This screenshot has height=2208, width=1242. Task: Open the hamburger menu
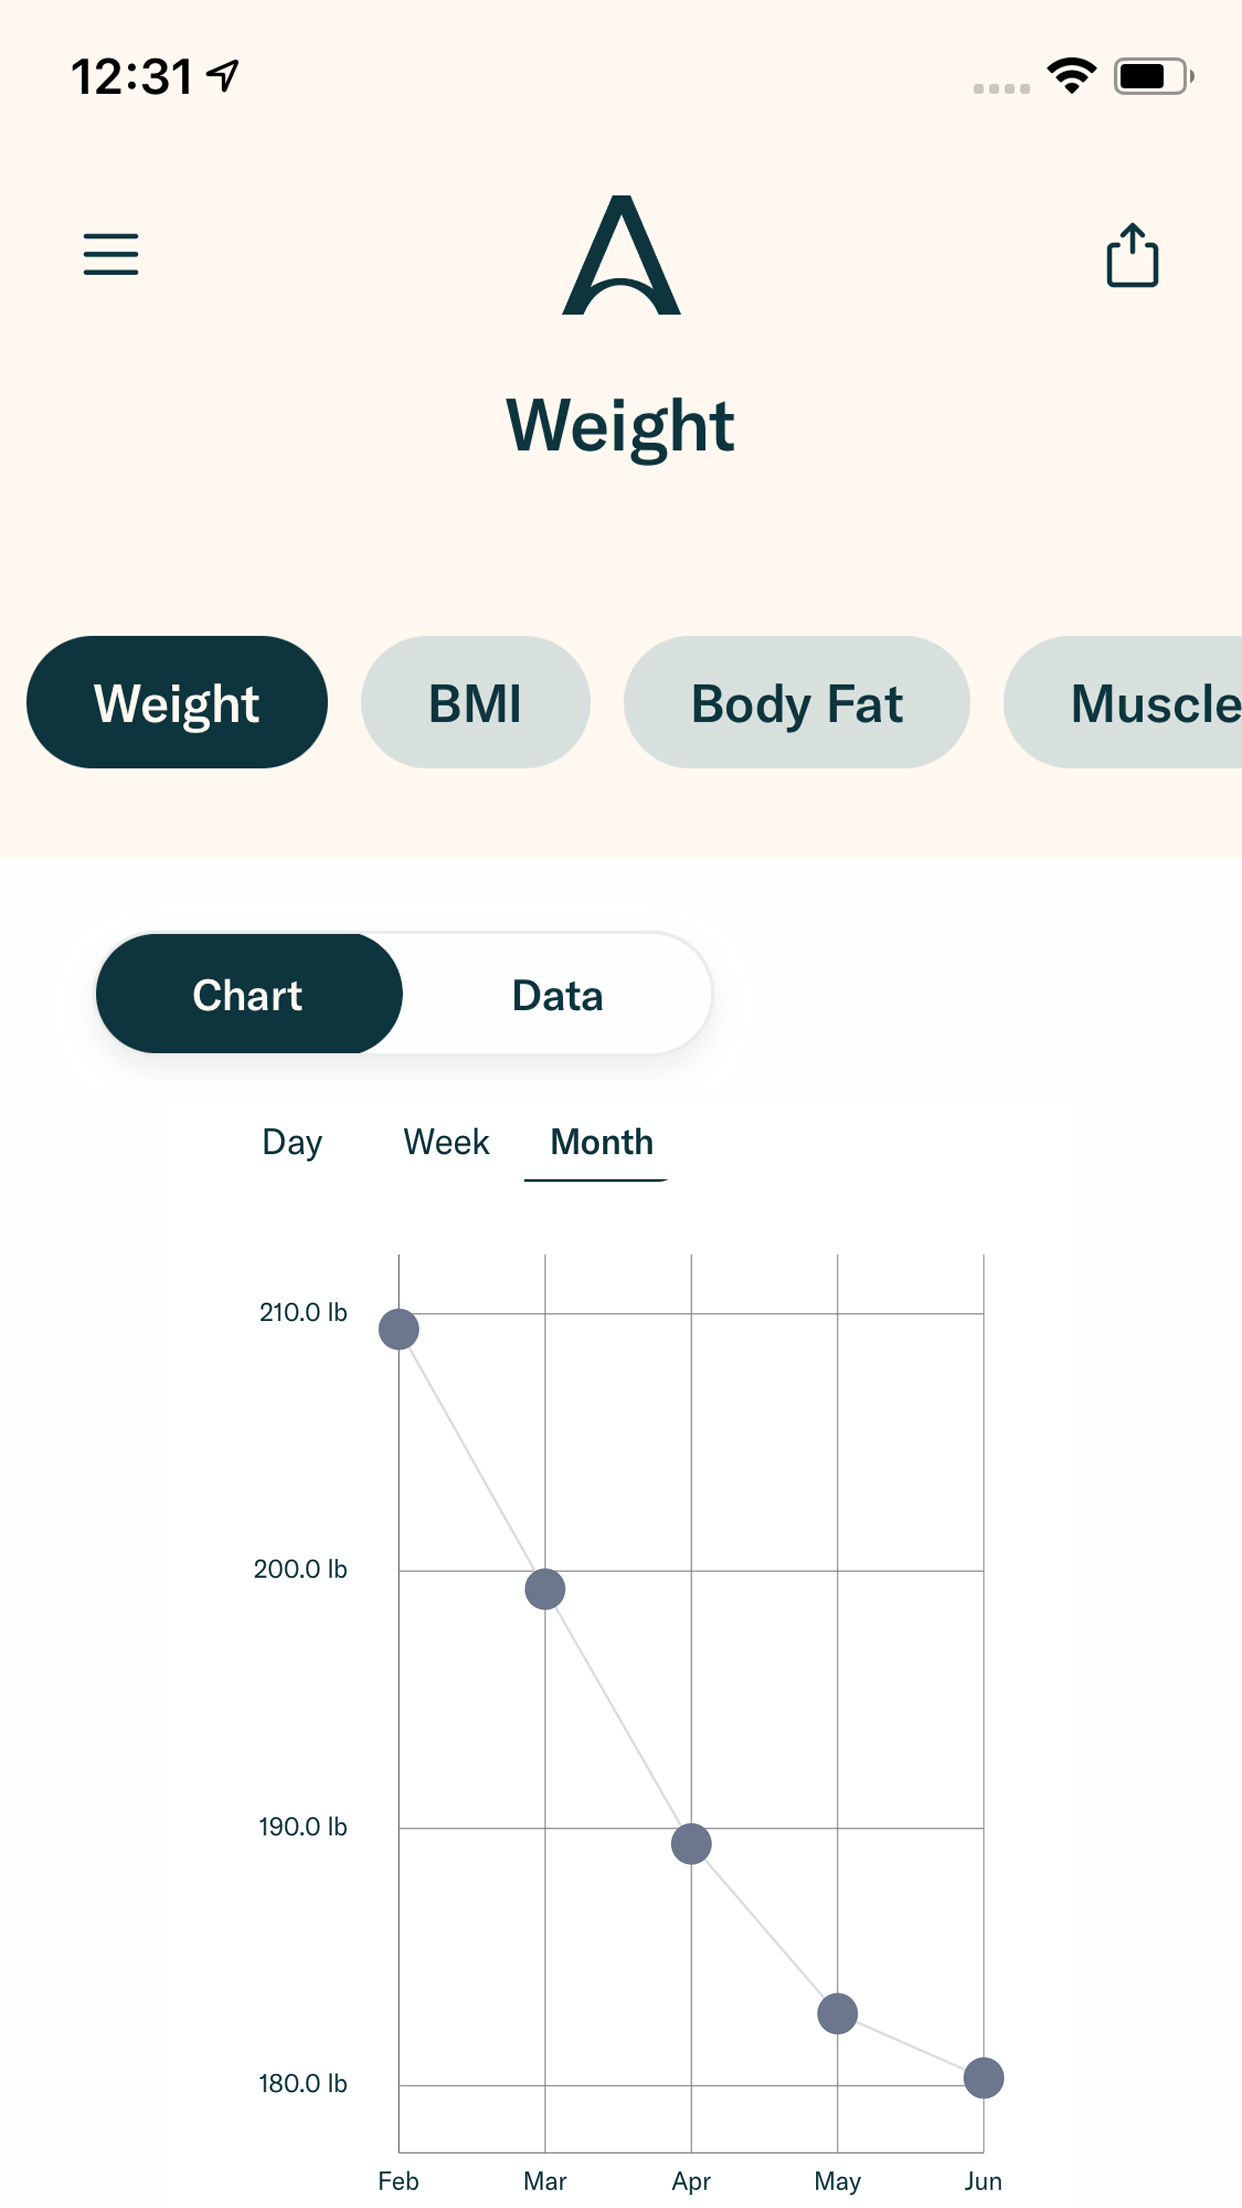111,254
